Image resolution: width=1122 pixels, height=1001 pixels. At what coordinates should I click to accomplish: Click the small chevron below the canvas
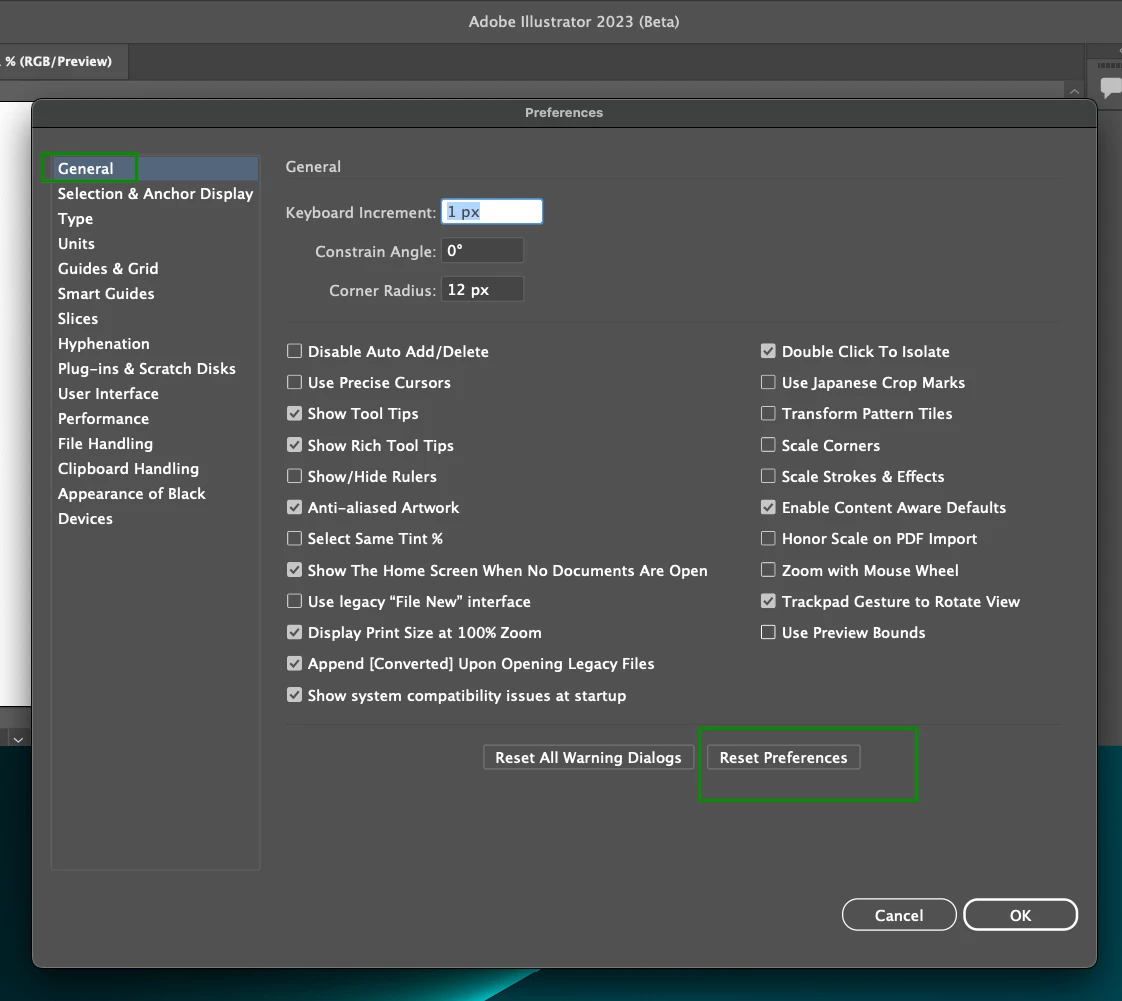click(x=19, y=739)
